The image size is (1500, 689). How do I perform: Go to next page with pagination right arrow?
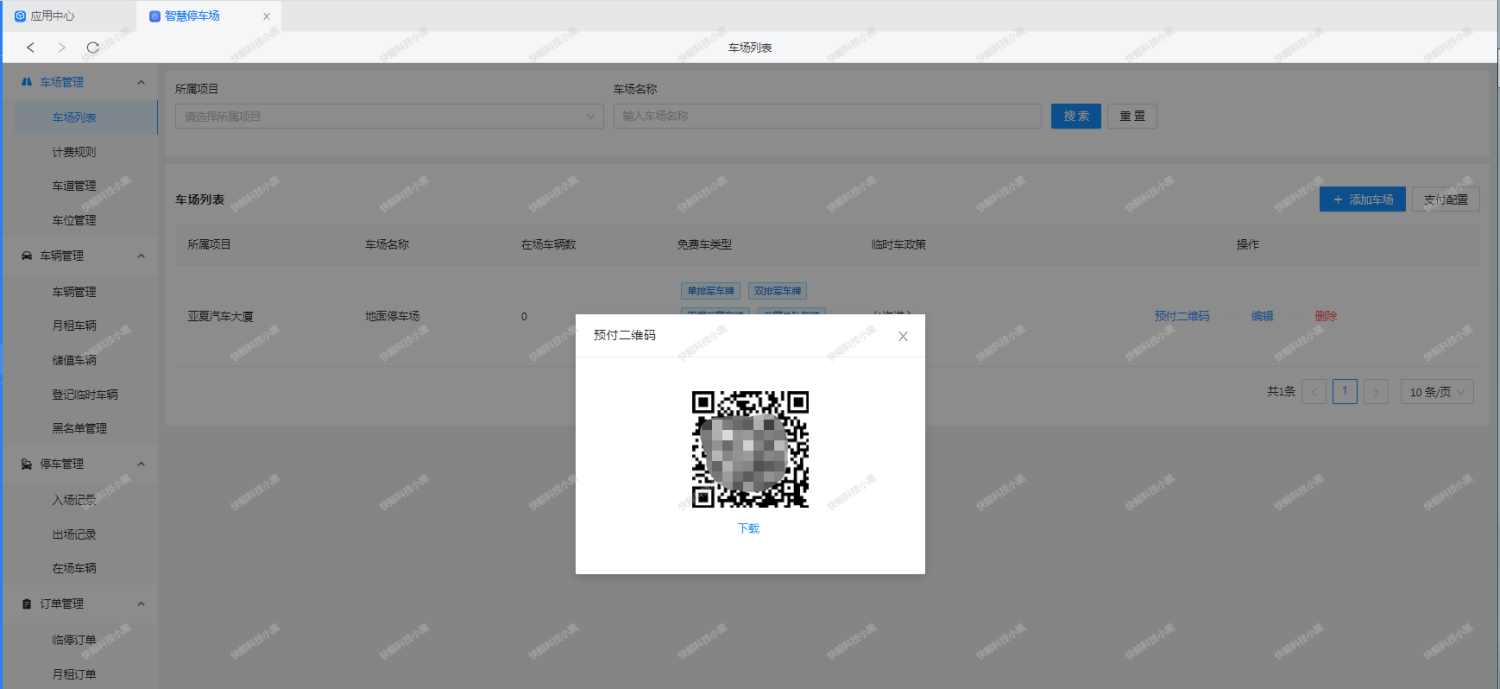(x=1376, y=392)
